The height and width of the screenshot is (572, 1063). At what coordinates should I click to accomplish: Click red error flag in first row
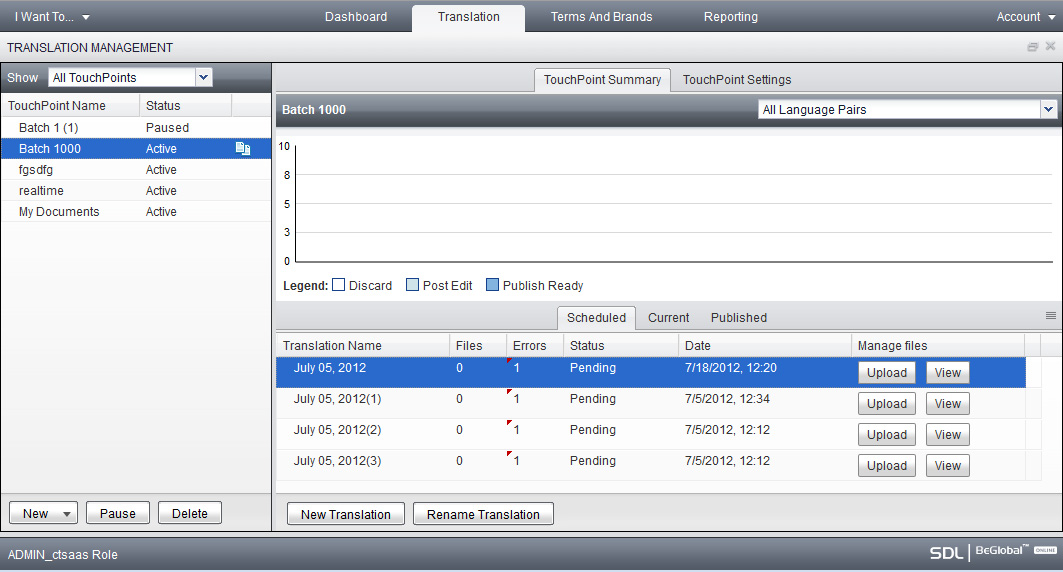510,361
